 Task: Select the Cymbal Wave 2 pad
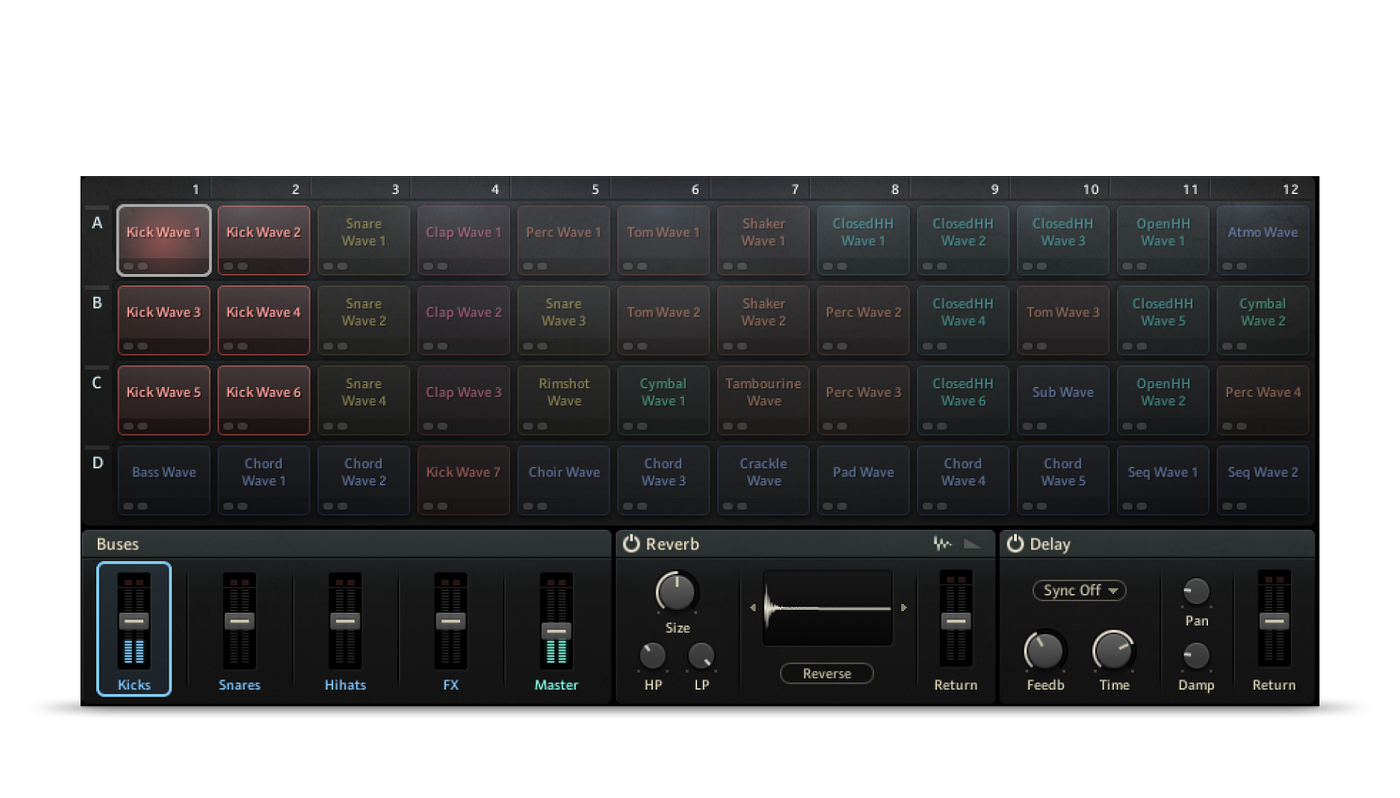1264,320
